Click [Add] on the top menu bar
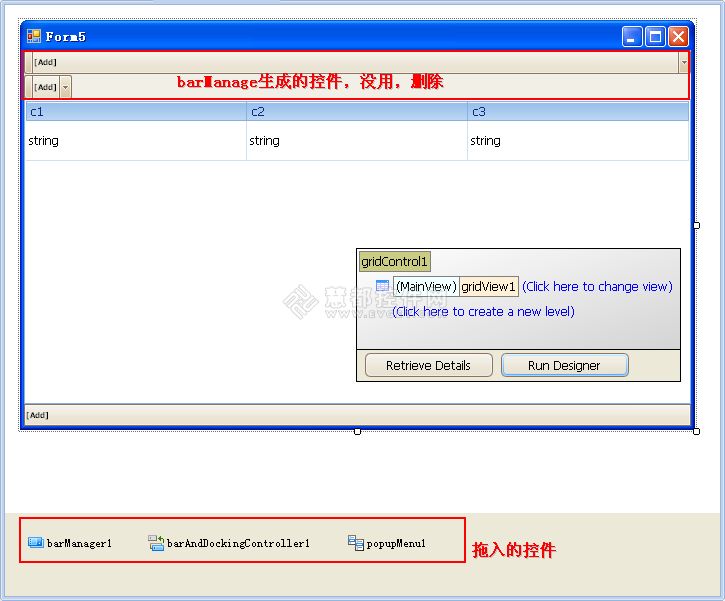The height and width of the screenshot is (601, 725). 45,62
